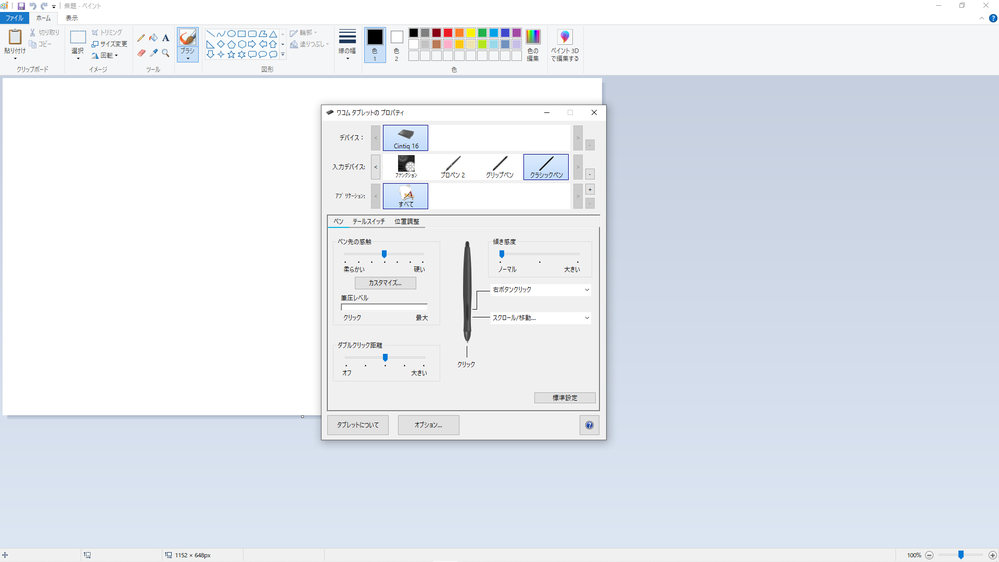999x562 pixels.
Task: Select the Fill bucket tool
Action: tap(154, 38)
